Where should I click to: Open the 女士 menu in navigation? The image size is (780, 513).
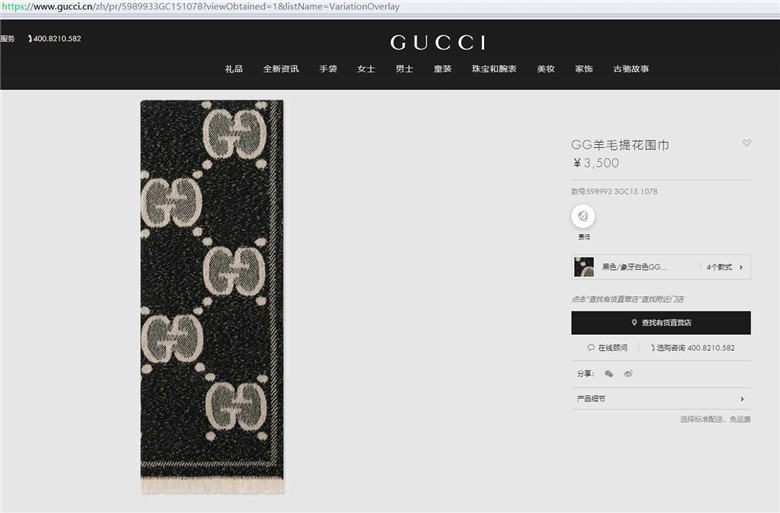[366, 69]
